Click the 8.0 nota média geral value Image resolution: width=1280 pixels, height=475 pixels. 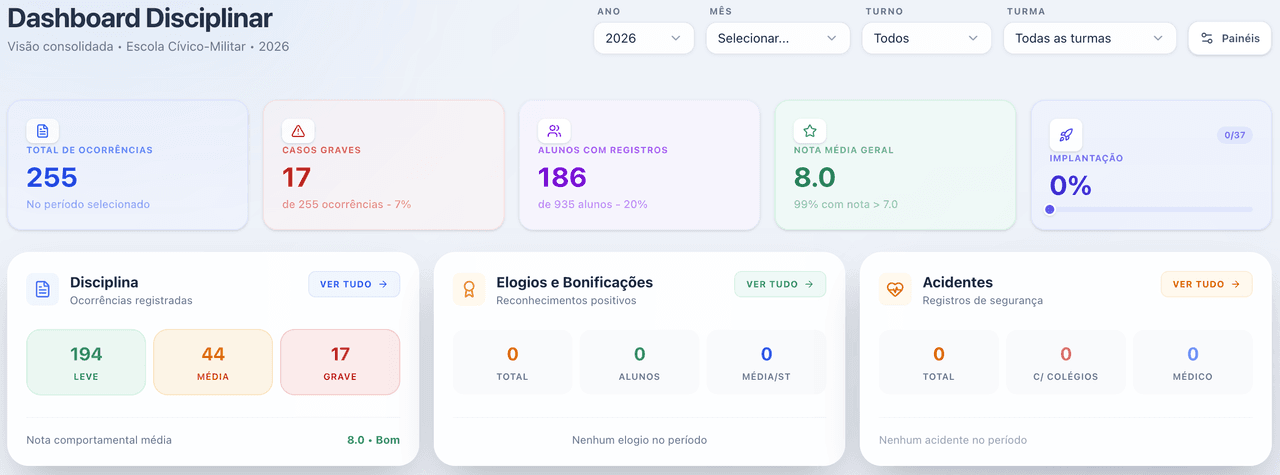(x=815, y=177)
